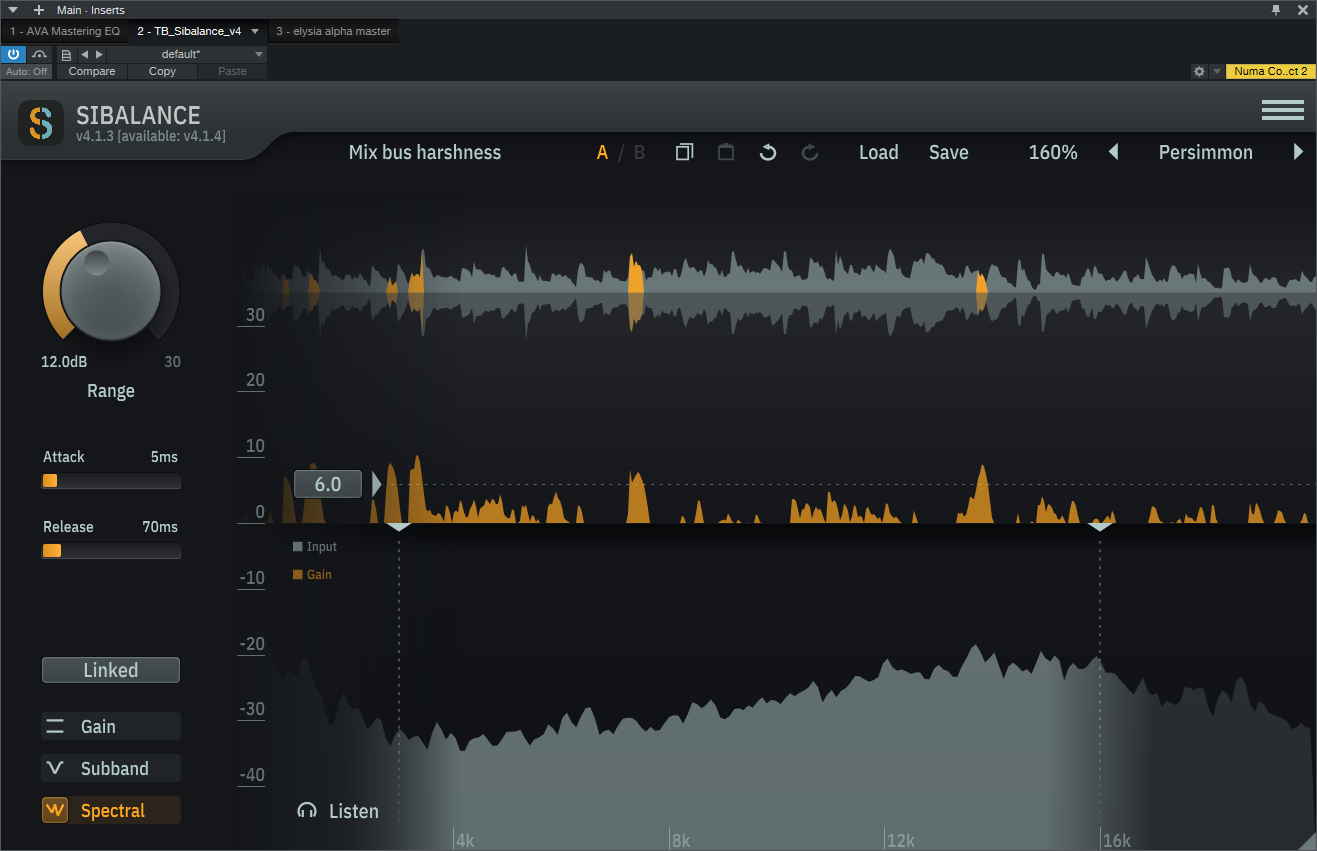Open the preset file document icon

[66, 54]
